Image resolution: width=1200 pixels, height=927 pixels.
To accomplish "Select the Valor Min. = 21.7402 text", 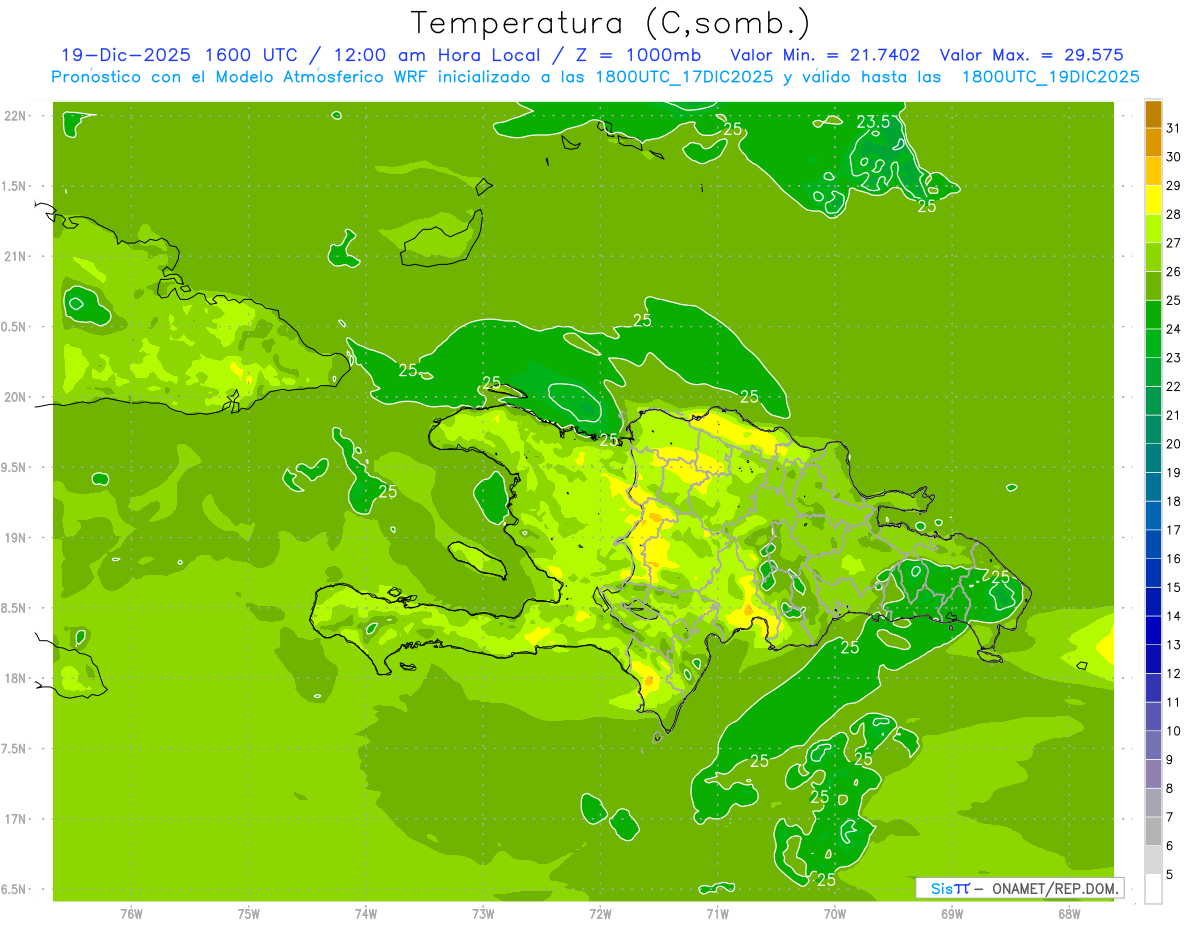I will point(825,55).
